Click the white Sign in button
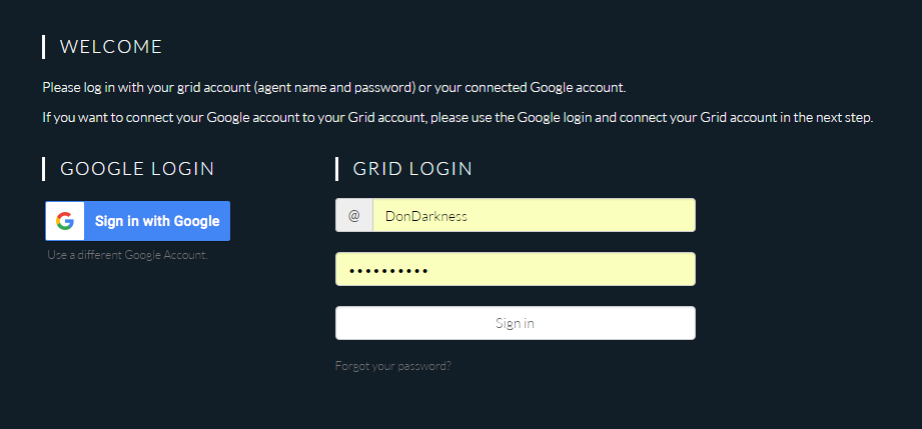Image resolution: width=922 pixels, height=429 pixels. coord(515,323)
